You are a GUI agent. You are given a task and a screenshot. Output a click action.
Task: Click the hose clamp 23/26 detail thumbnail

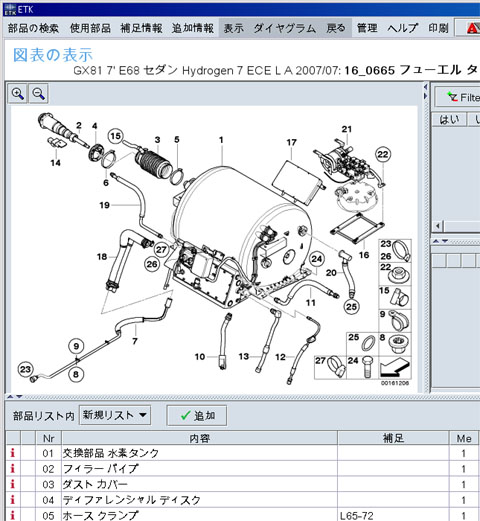coord(395,251)
